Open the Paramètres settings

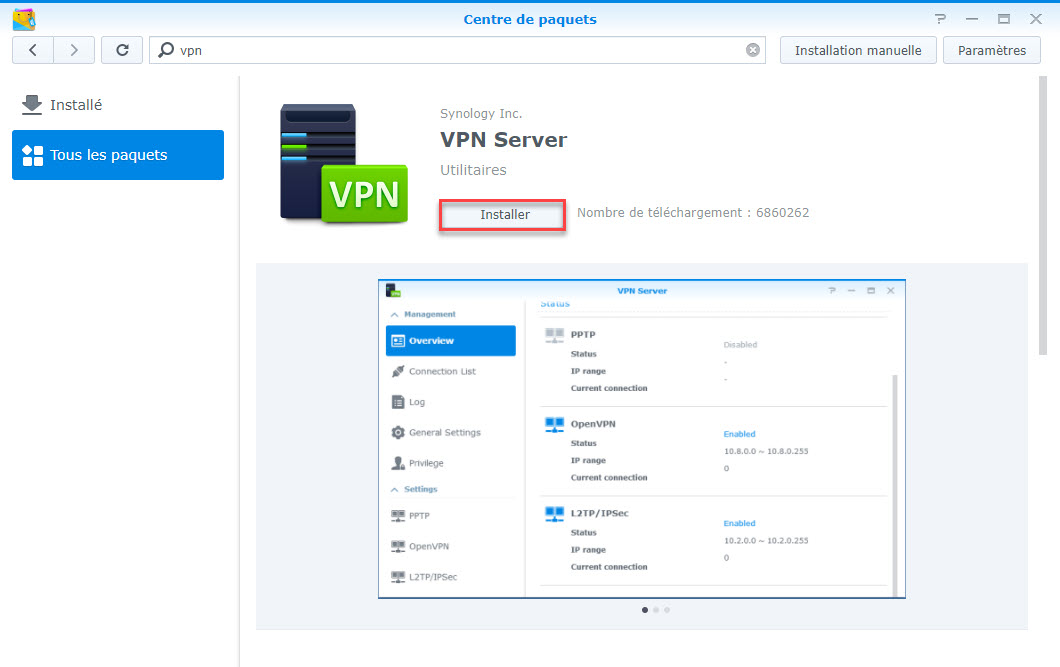point(991,50)
